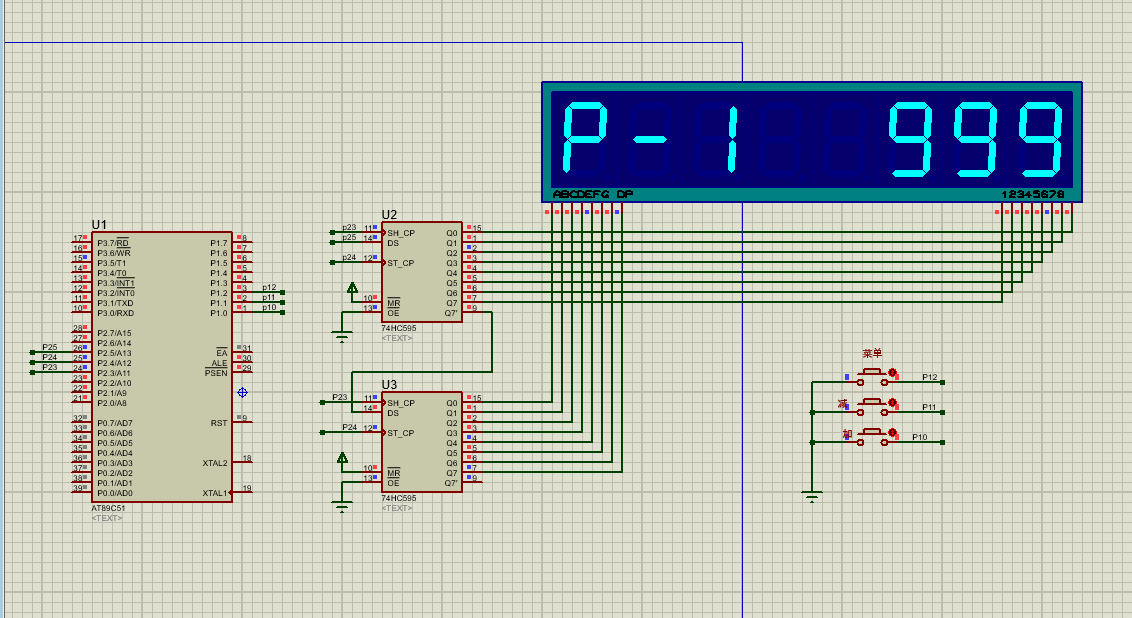
Task: Click the U1 reference label
Action: click(99, 225)
